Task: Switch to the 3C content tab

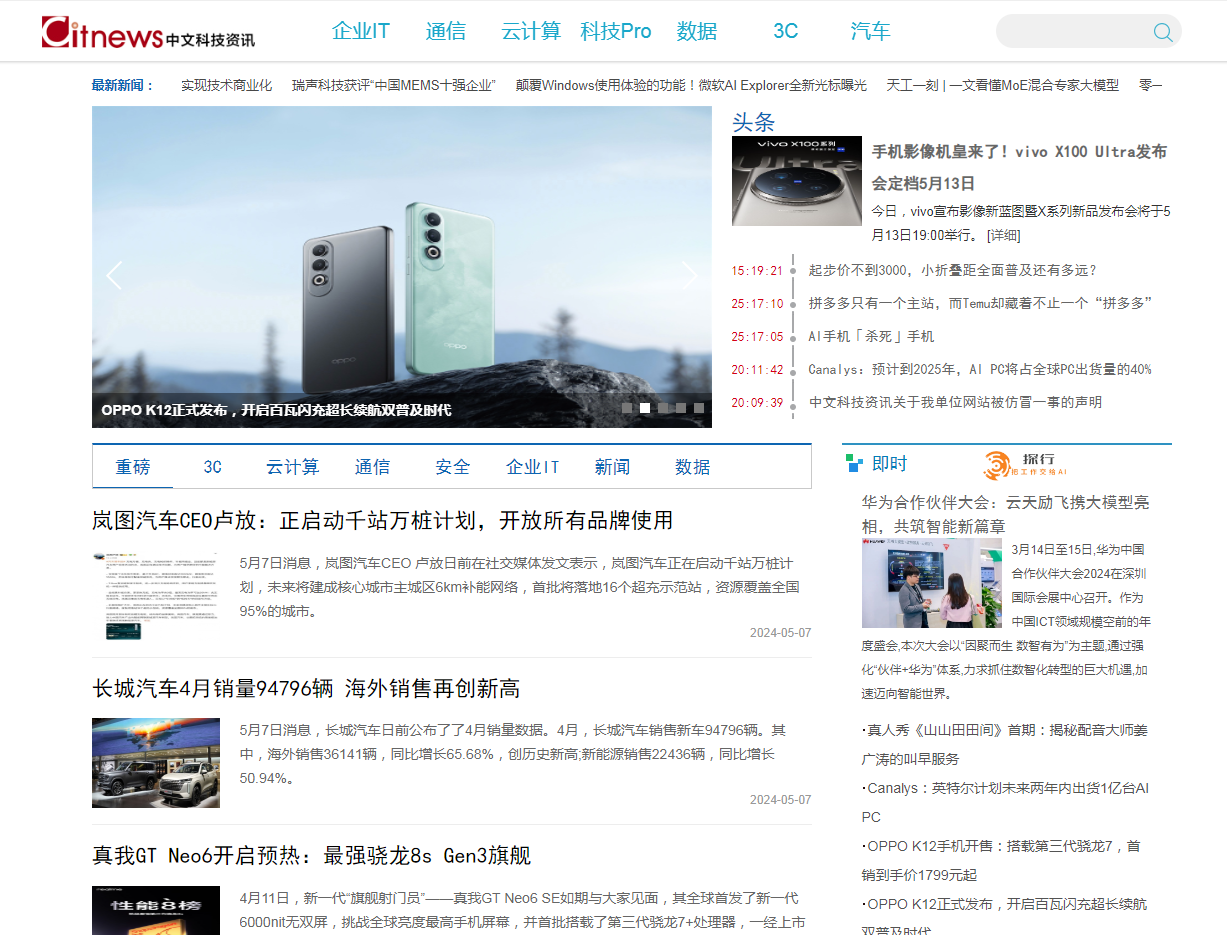Action: tap(213, 467)
